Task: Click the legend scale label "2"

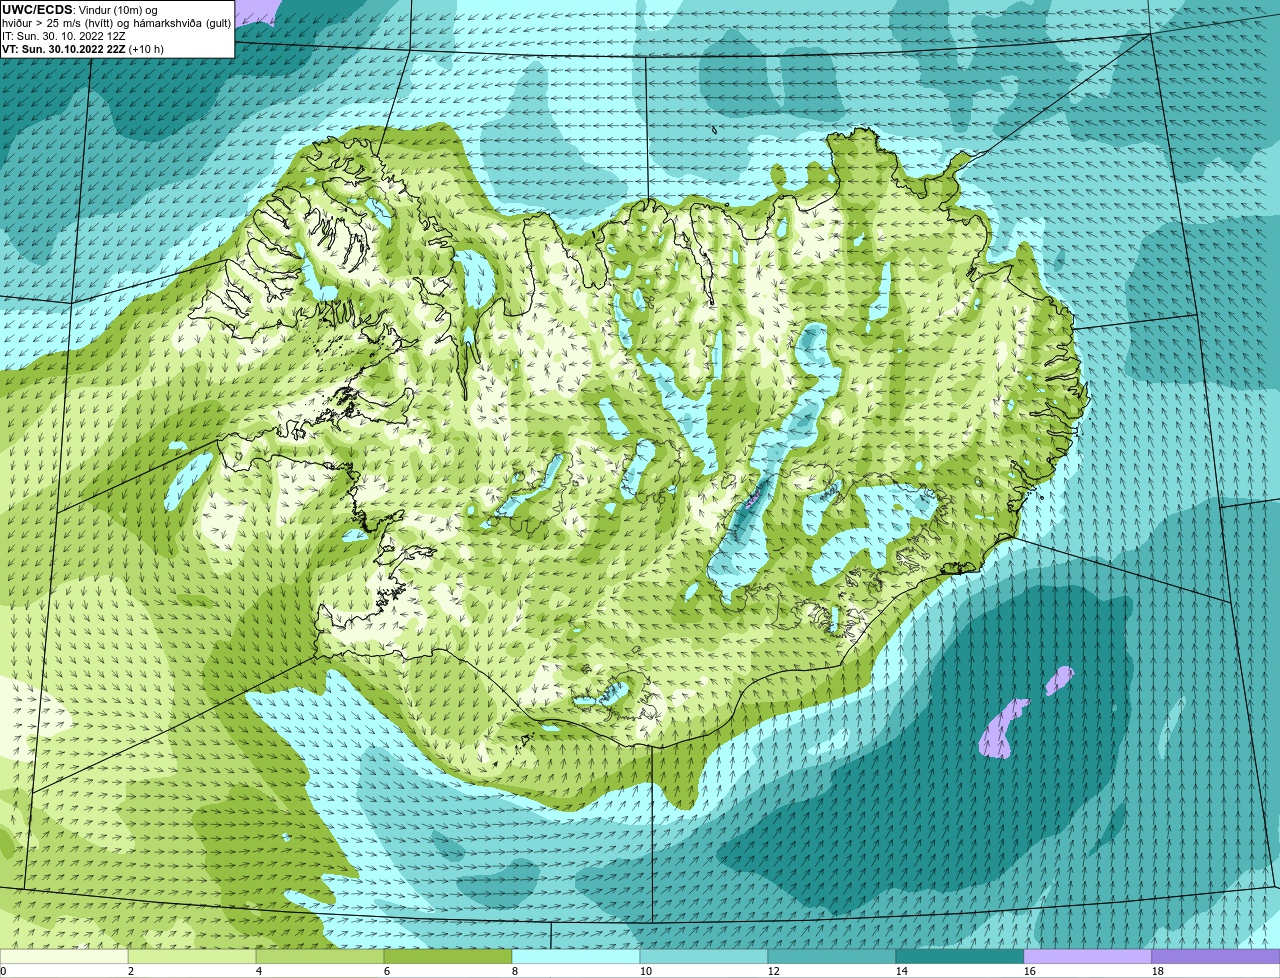Action: [x=131, y=971]
